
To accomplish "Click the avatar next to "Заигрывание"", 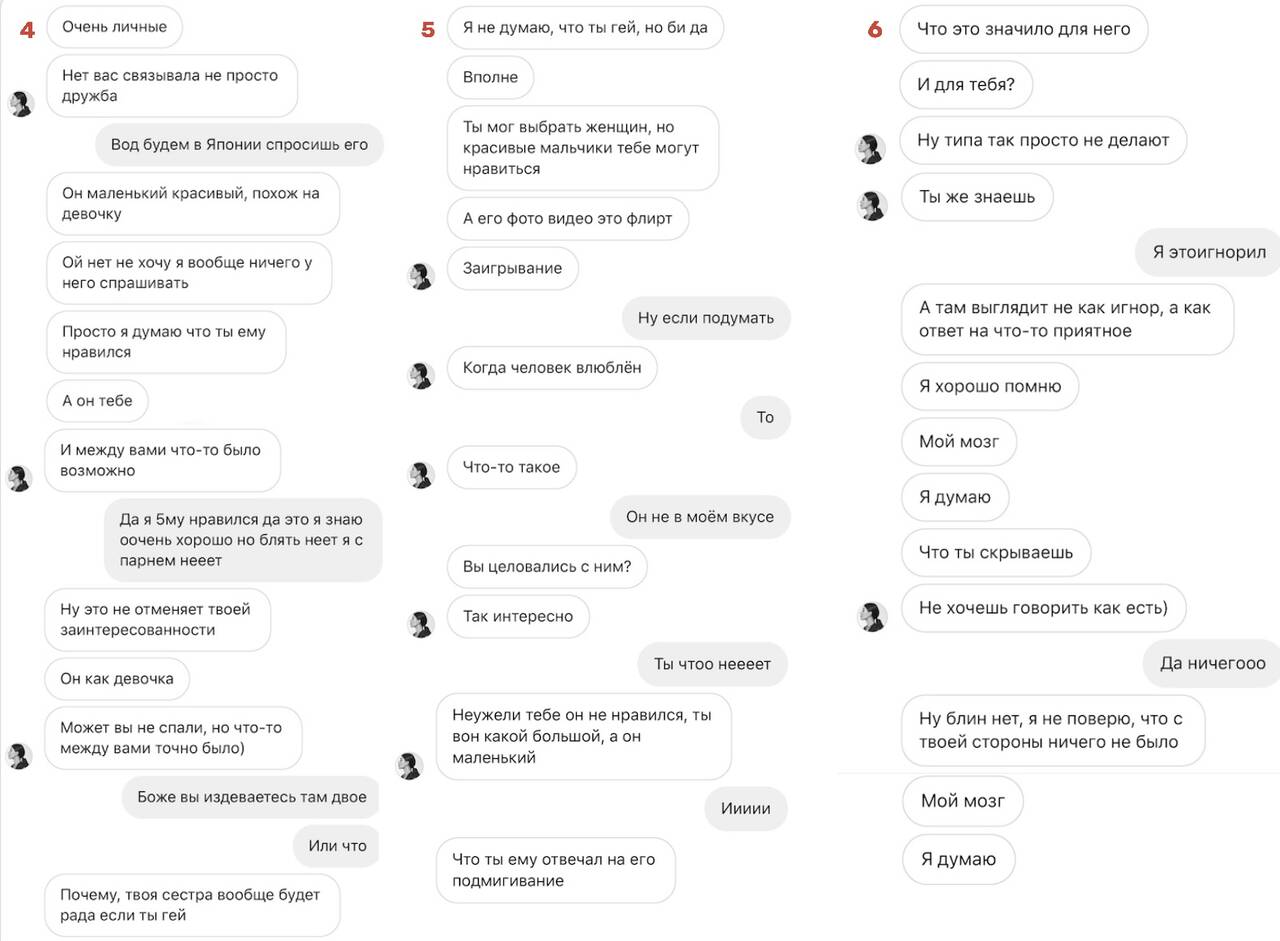I will pyautogui.click(x=422, y=277).
